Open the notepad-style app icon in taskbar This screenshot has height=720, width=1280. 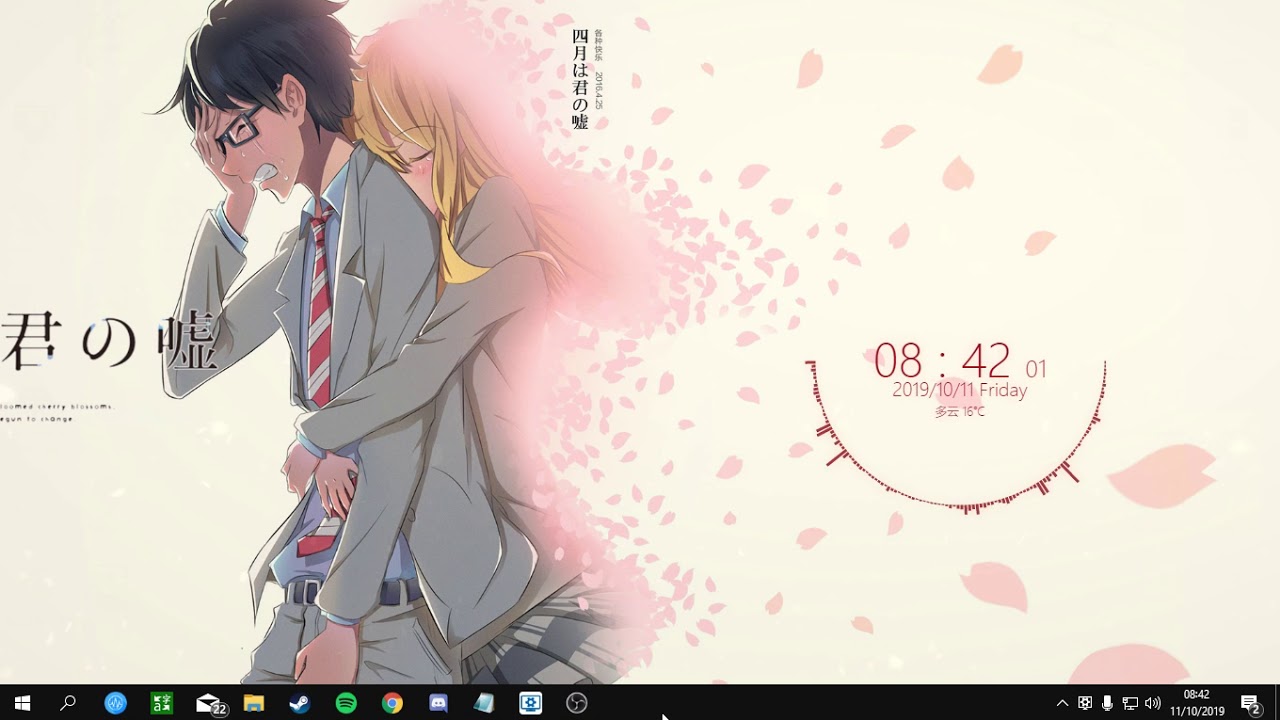[x=484, y=703]
